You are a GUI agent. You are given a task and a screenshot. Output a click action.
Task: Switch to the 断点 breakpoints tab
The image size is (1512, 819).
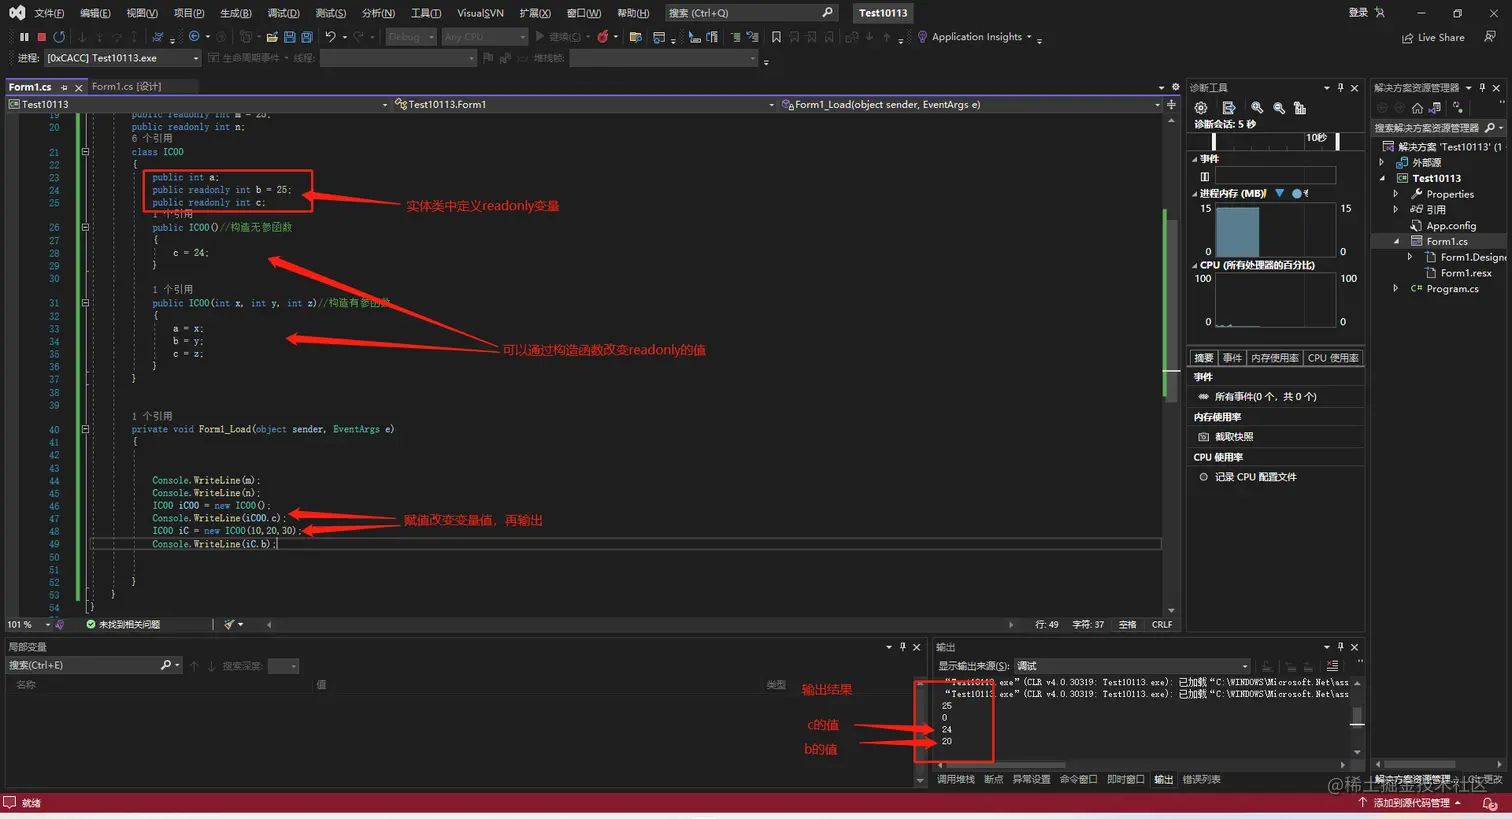click(x=993, y=780)
